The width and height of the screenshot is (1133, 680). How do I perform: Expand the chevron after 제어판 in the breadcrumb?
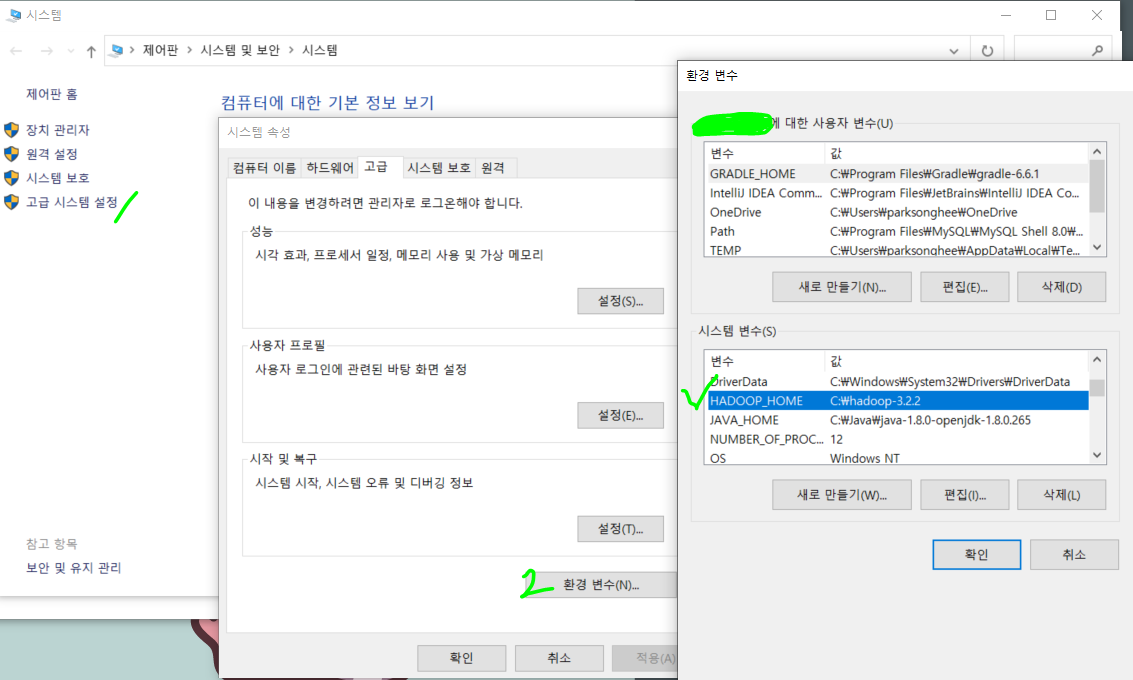[189, 50]
